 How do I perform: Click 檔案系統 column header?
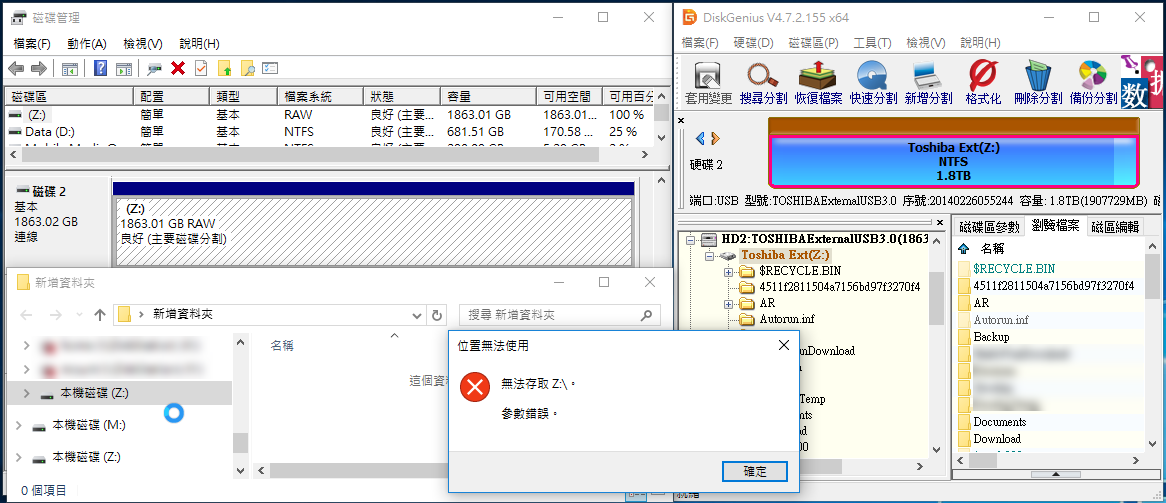coord(321,97)
